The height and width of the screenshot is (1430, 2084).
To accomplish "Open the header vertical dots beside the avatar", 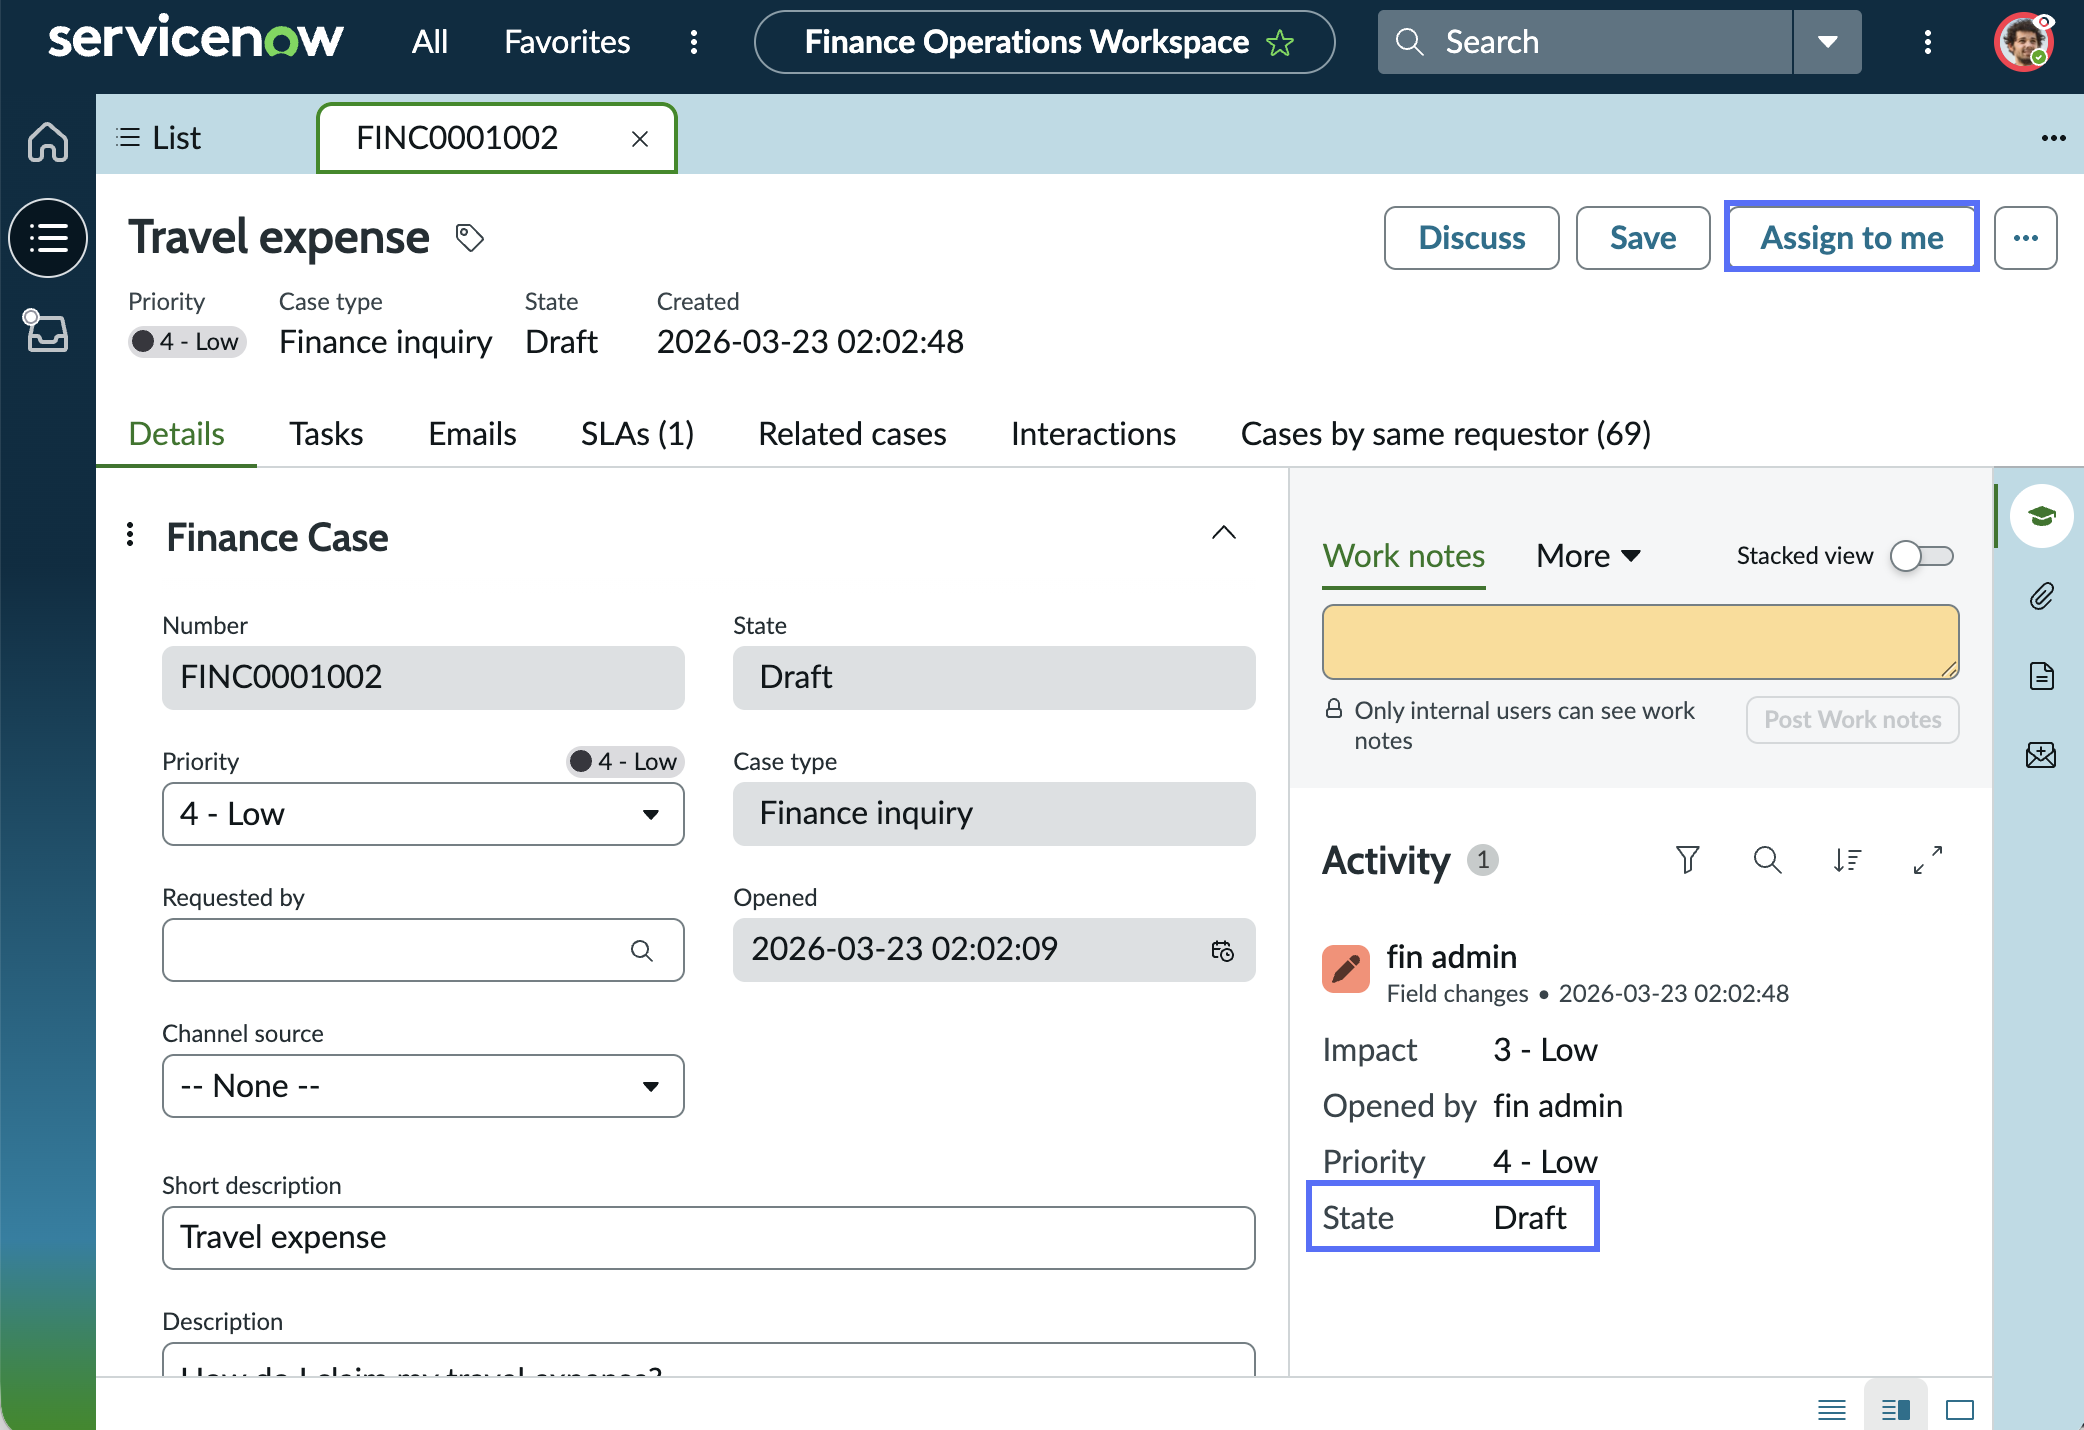I will [1928, 42].
